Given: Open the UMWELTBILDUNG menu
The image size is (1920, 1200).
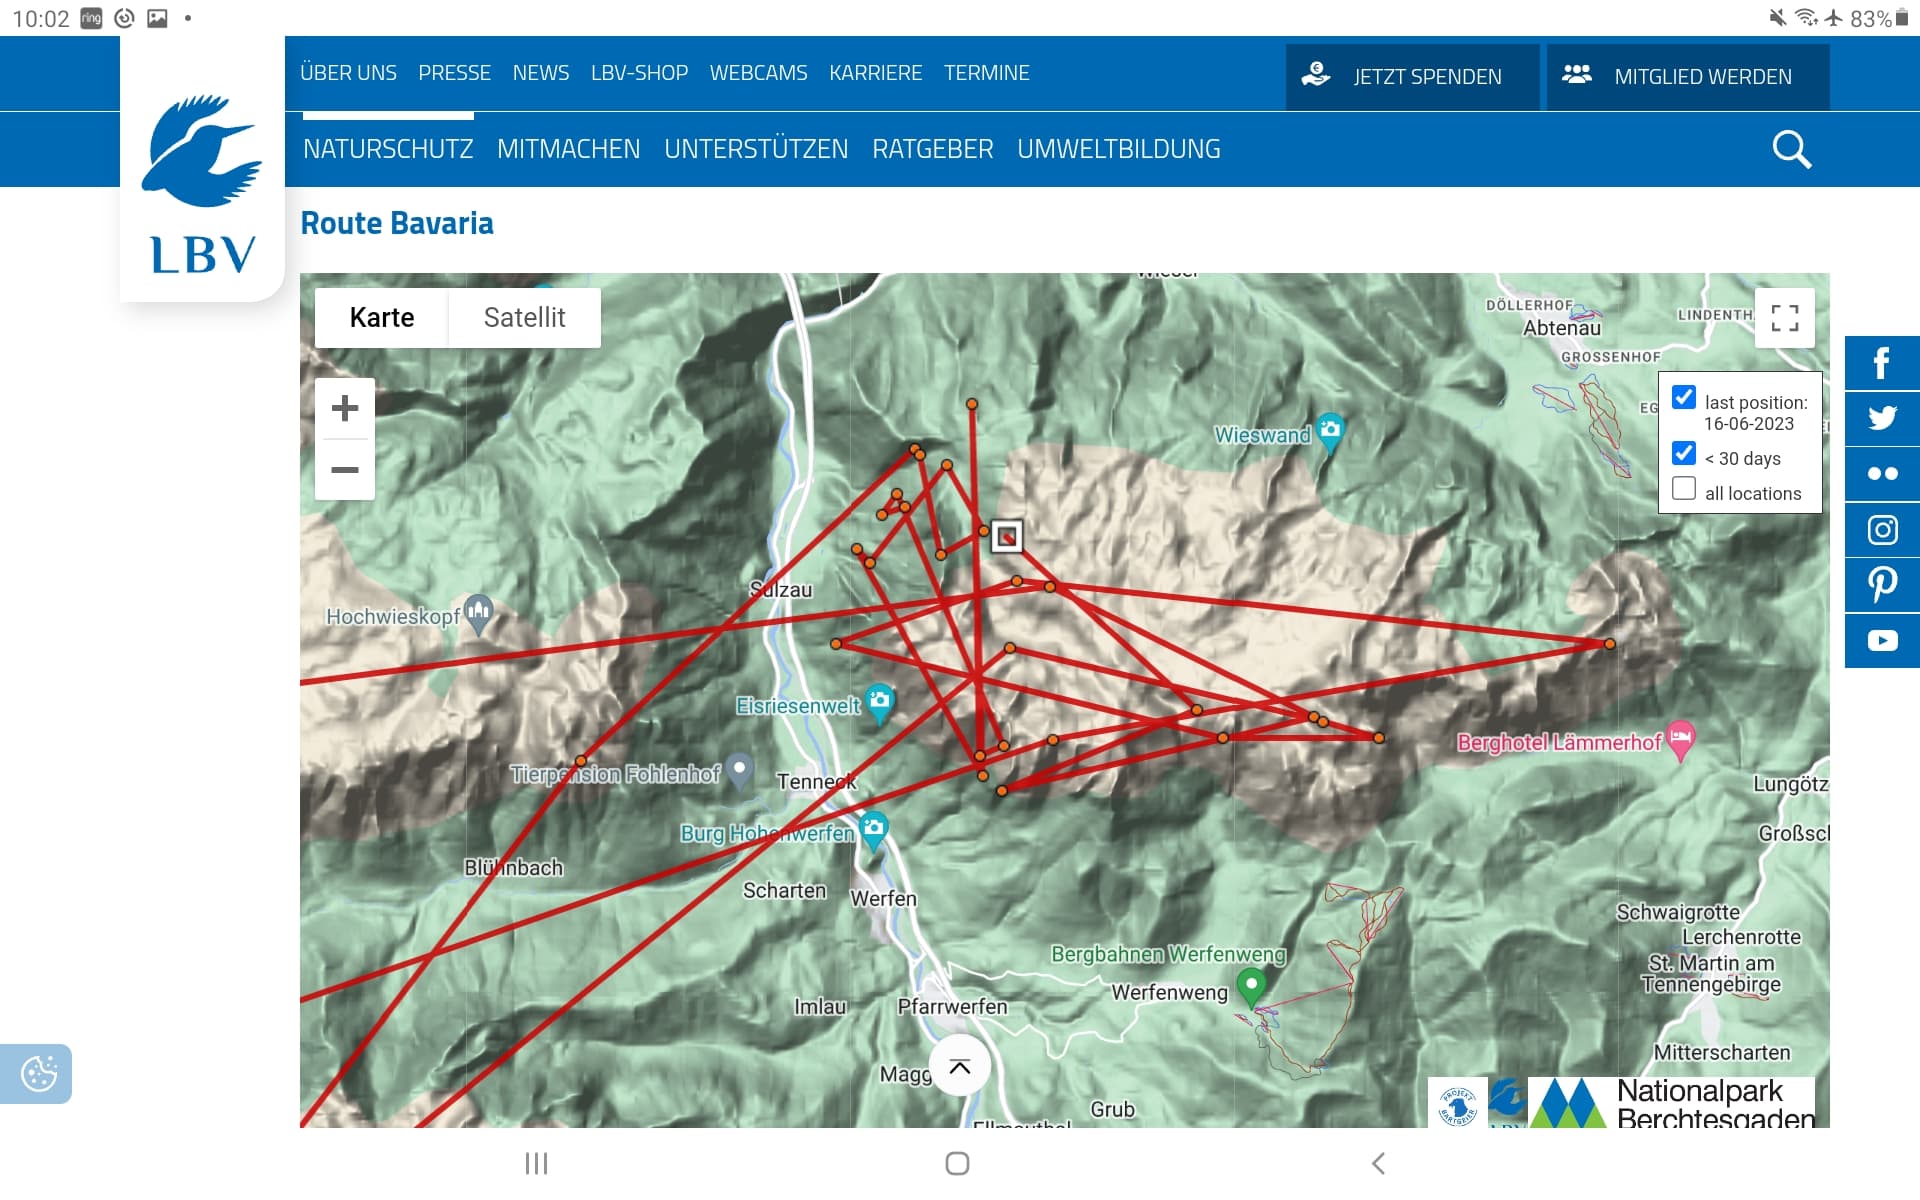Looking at the screenshot, I should coord(1118,149).
